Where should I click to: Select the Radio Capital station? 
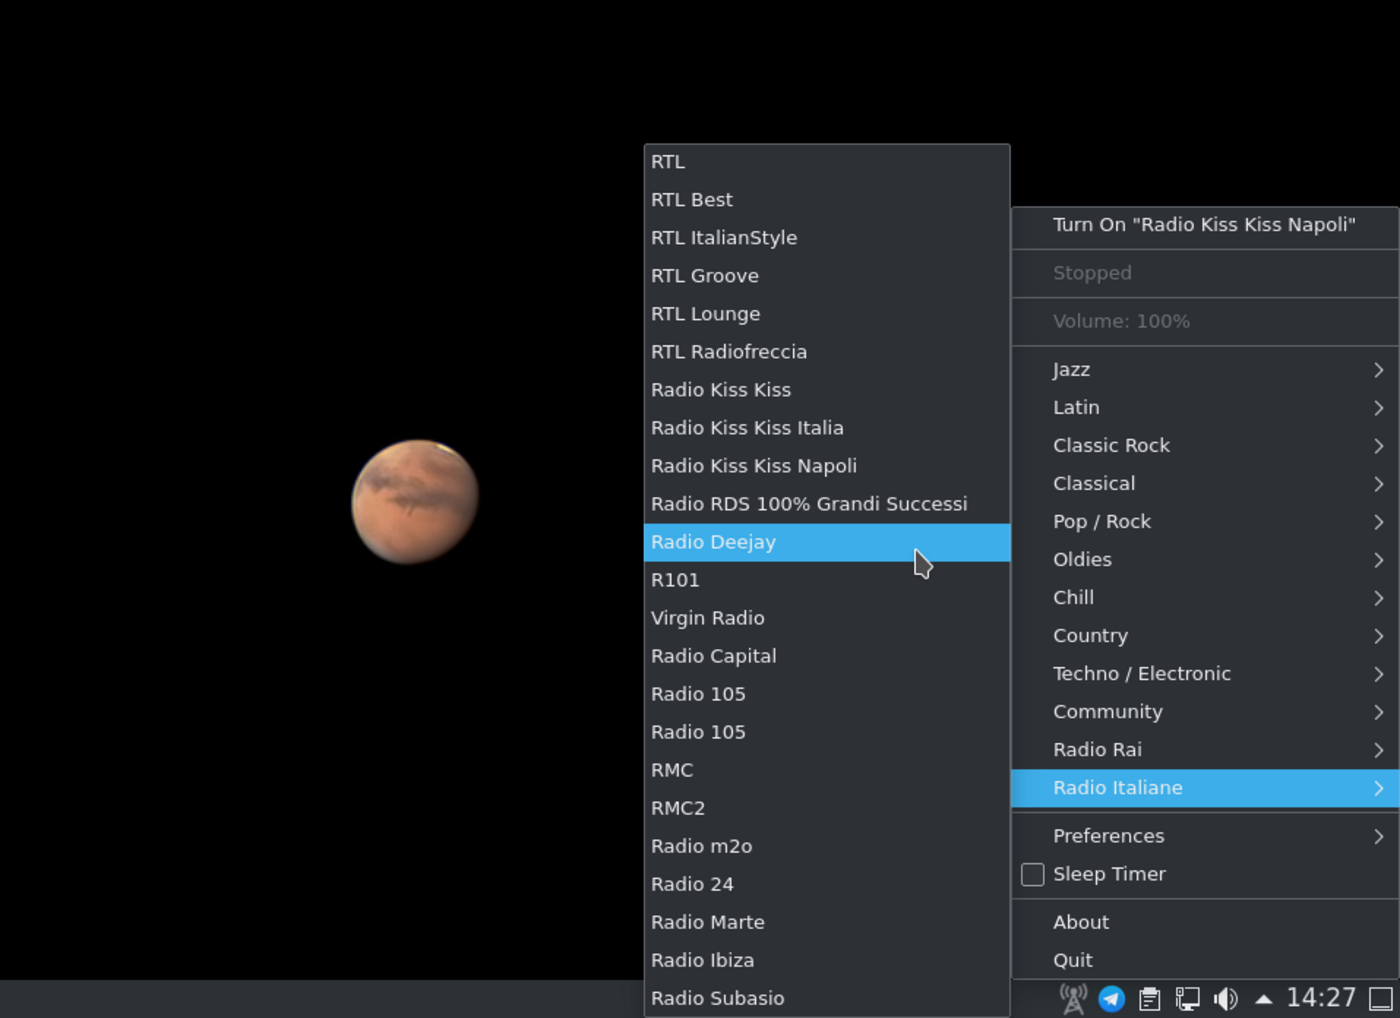point(713,656)
